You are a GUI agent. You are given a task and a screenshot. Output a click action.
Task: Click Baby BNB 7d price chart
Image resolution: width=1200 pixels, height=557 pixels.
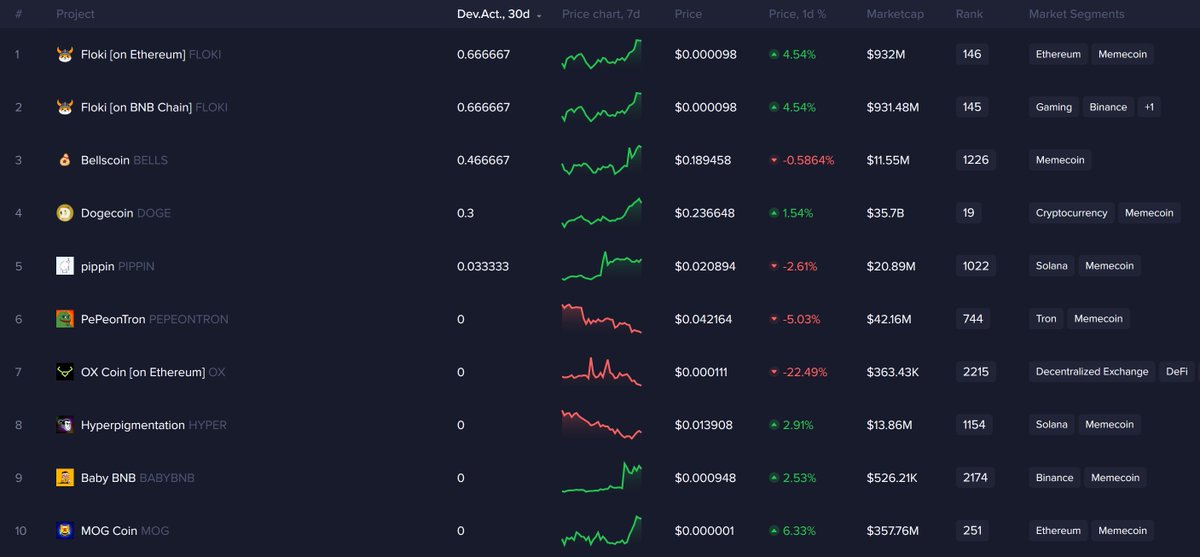[602, 478]
